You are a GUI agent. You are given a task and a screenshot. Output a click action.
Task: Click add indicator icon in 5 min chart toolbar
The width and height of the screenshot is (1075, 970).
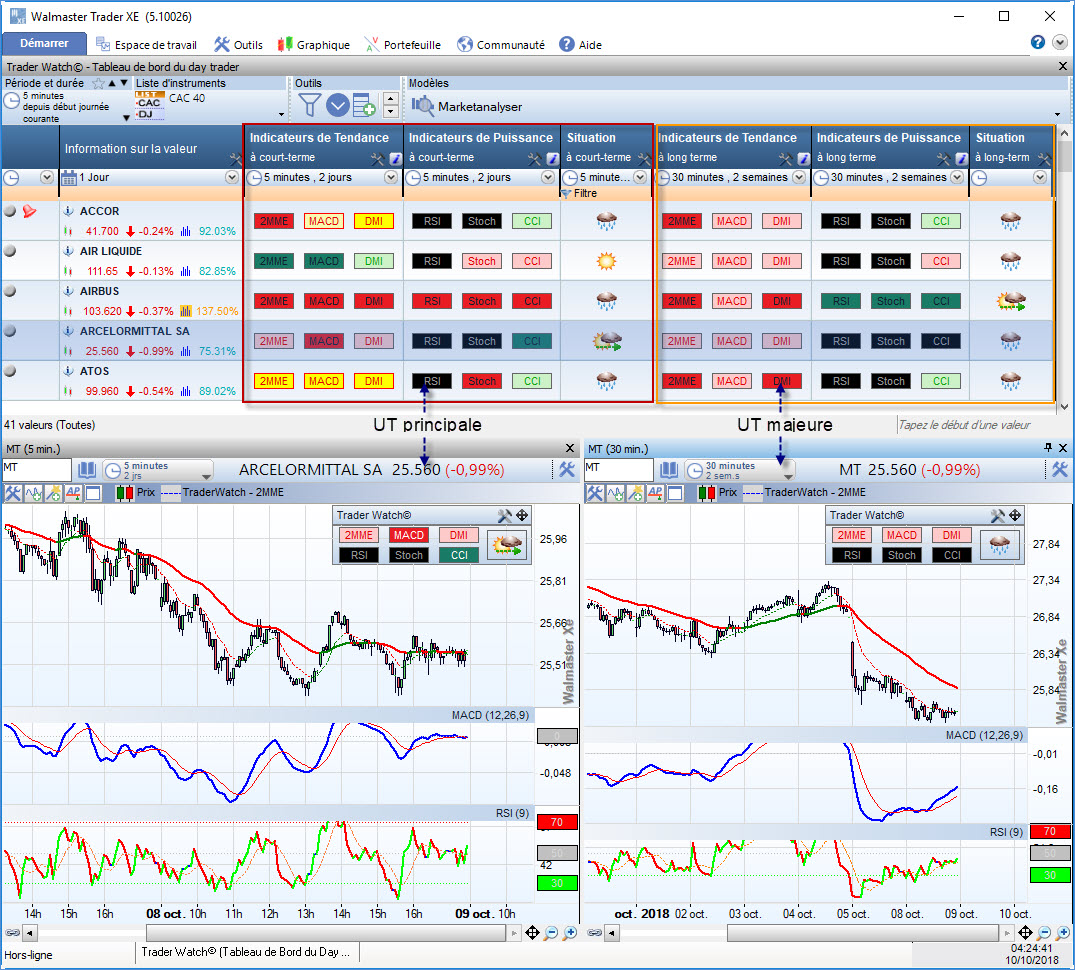pyautogui.click(x=33, y=492)
